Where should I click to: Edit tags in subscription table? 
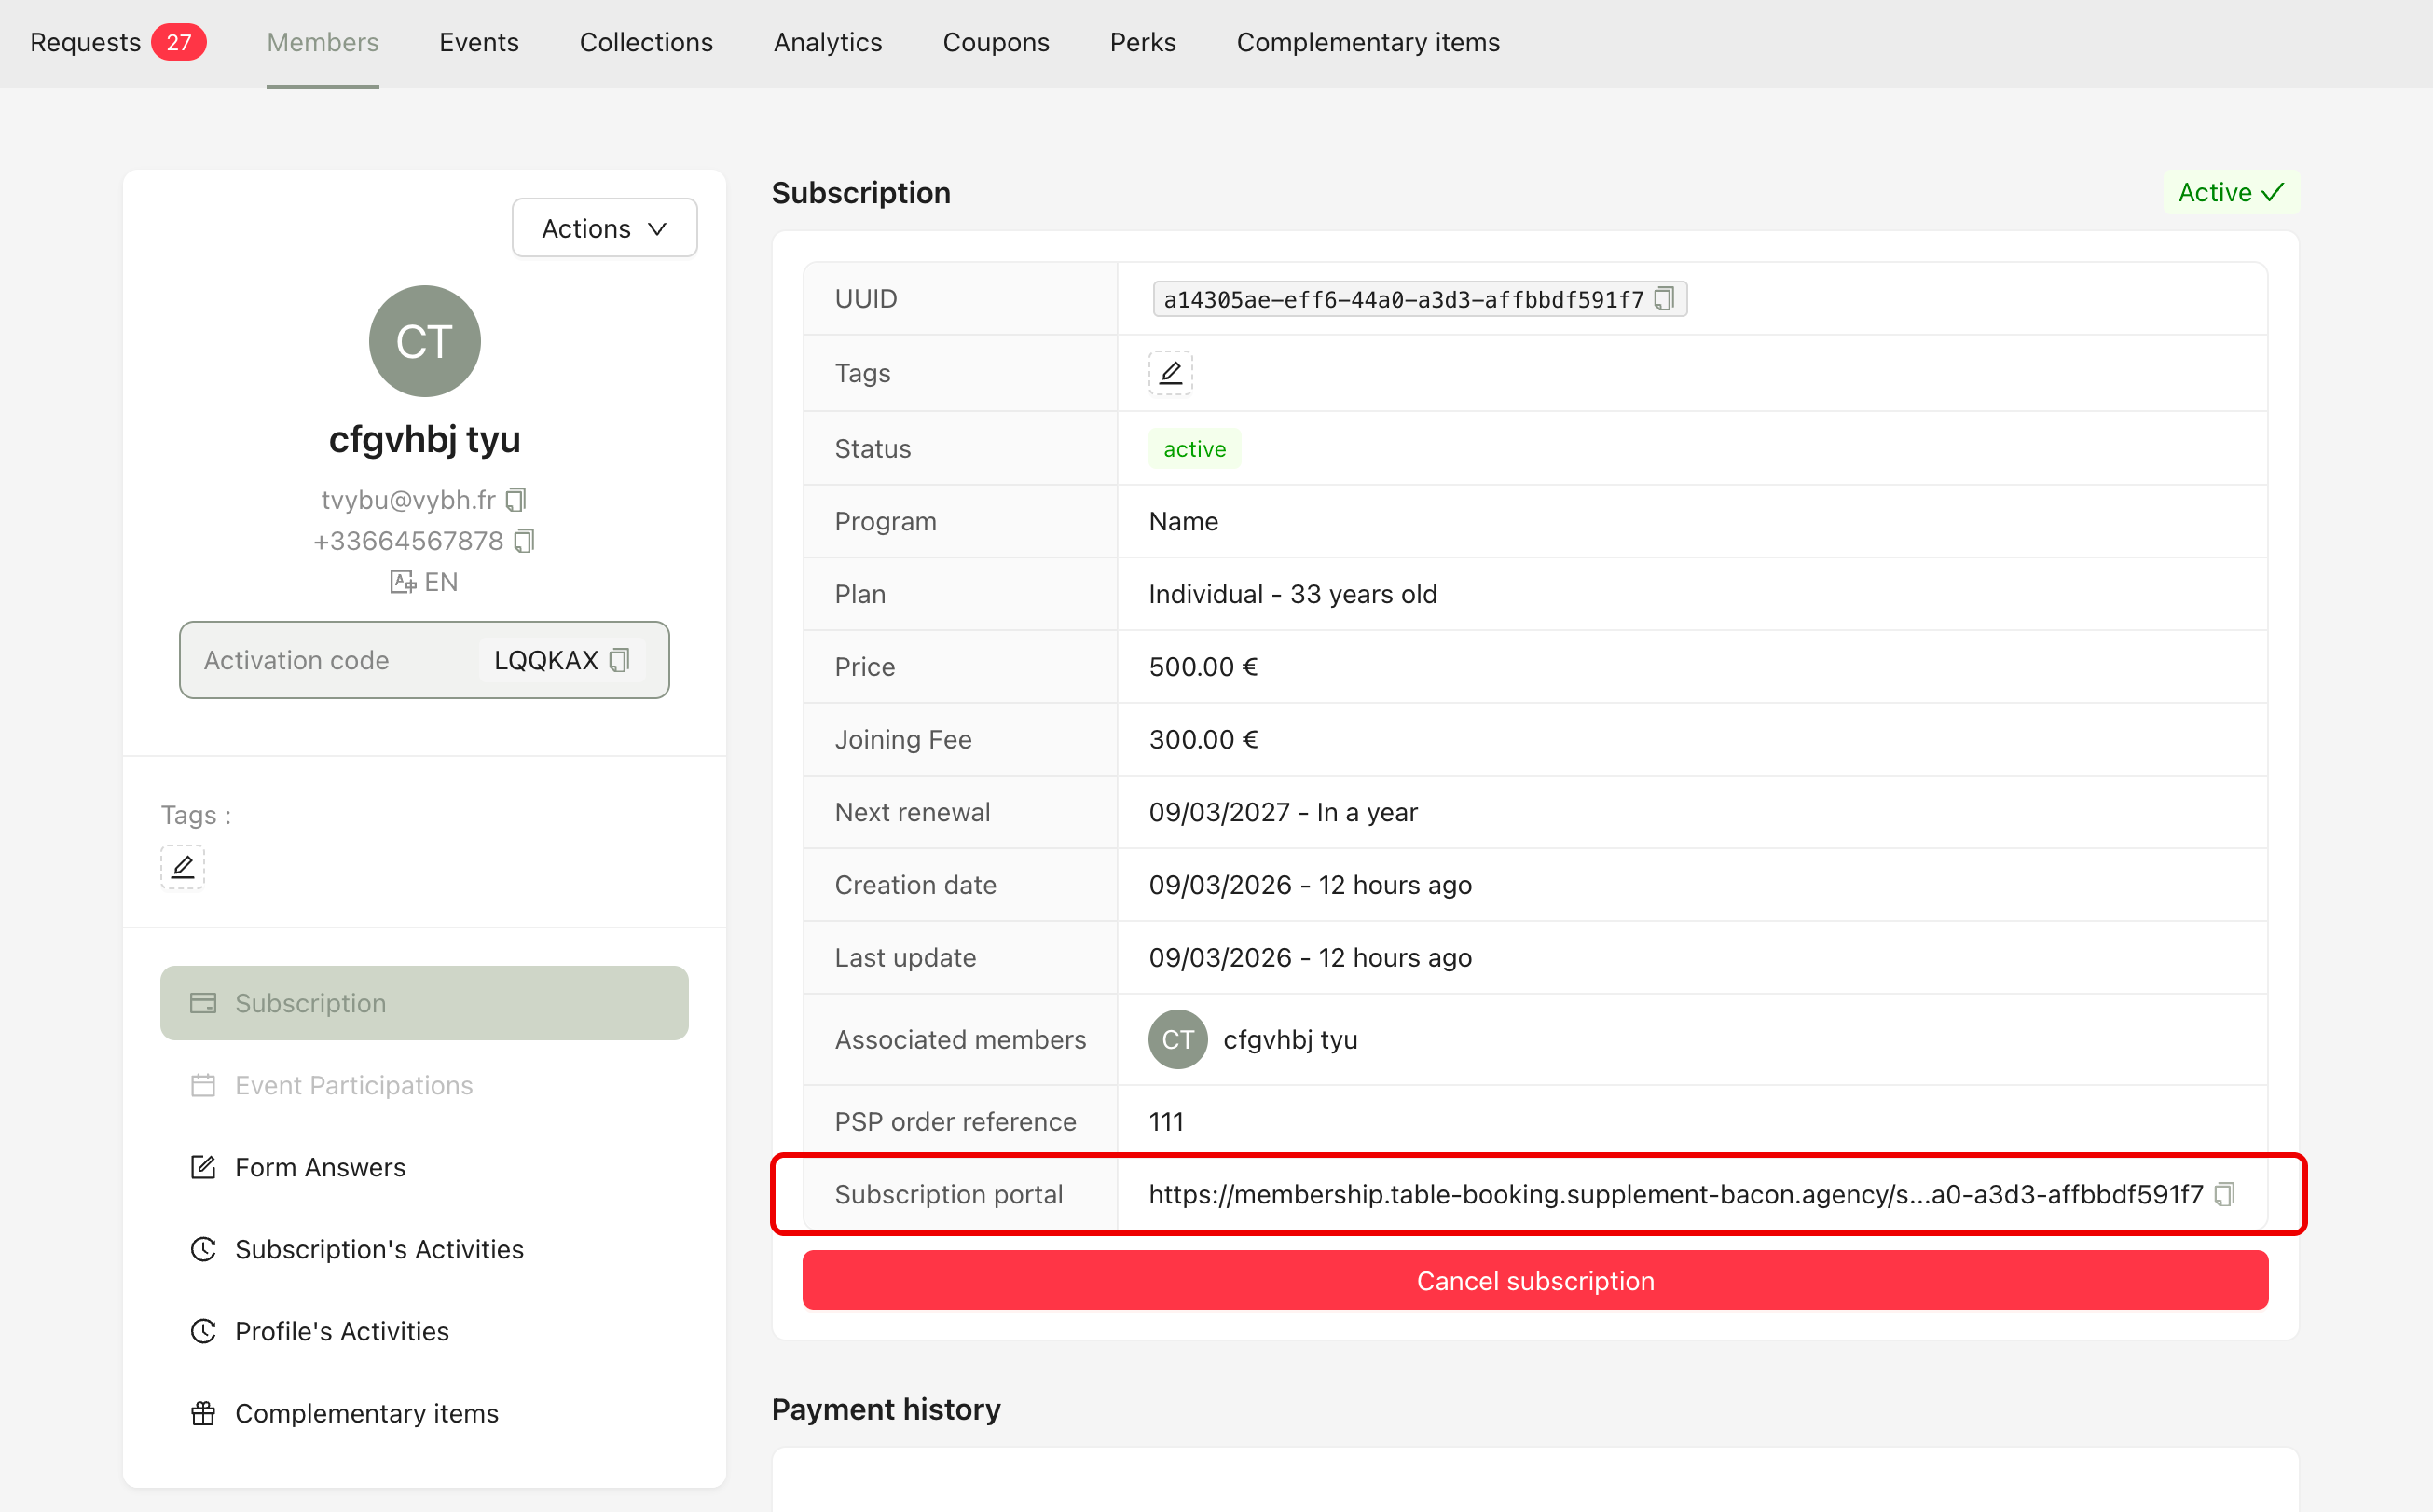(x=1170, y=373)
